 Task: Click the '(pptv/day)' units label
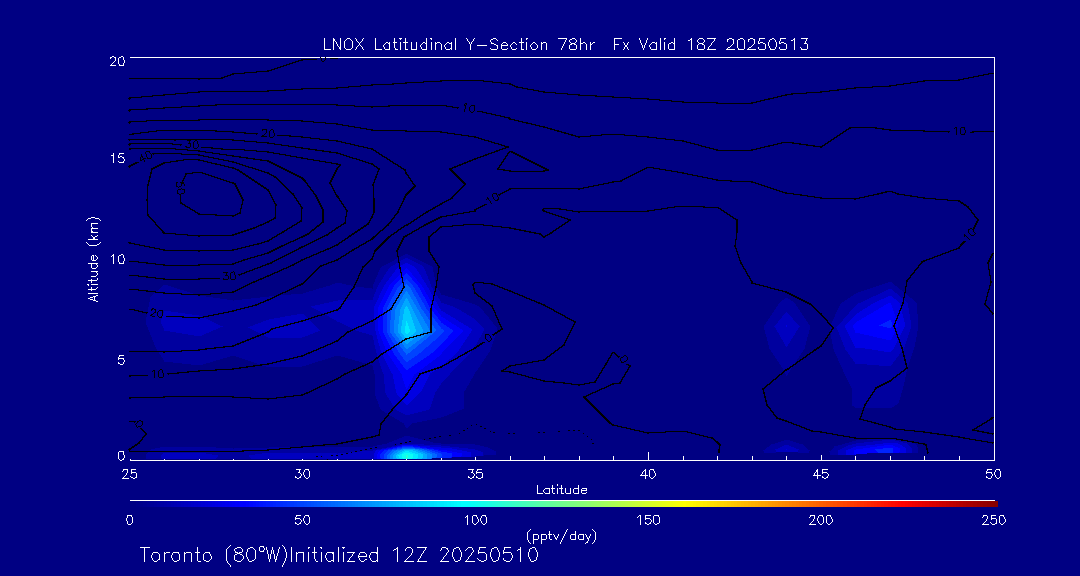pos(561,535)
